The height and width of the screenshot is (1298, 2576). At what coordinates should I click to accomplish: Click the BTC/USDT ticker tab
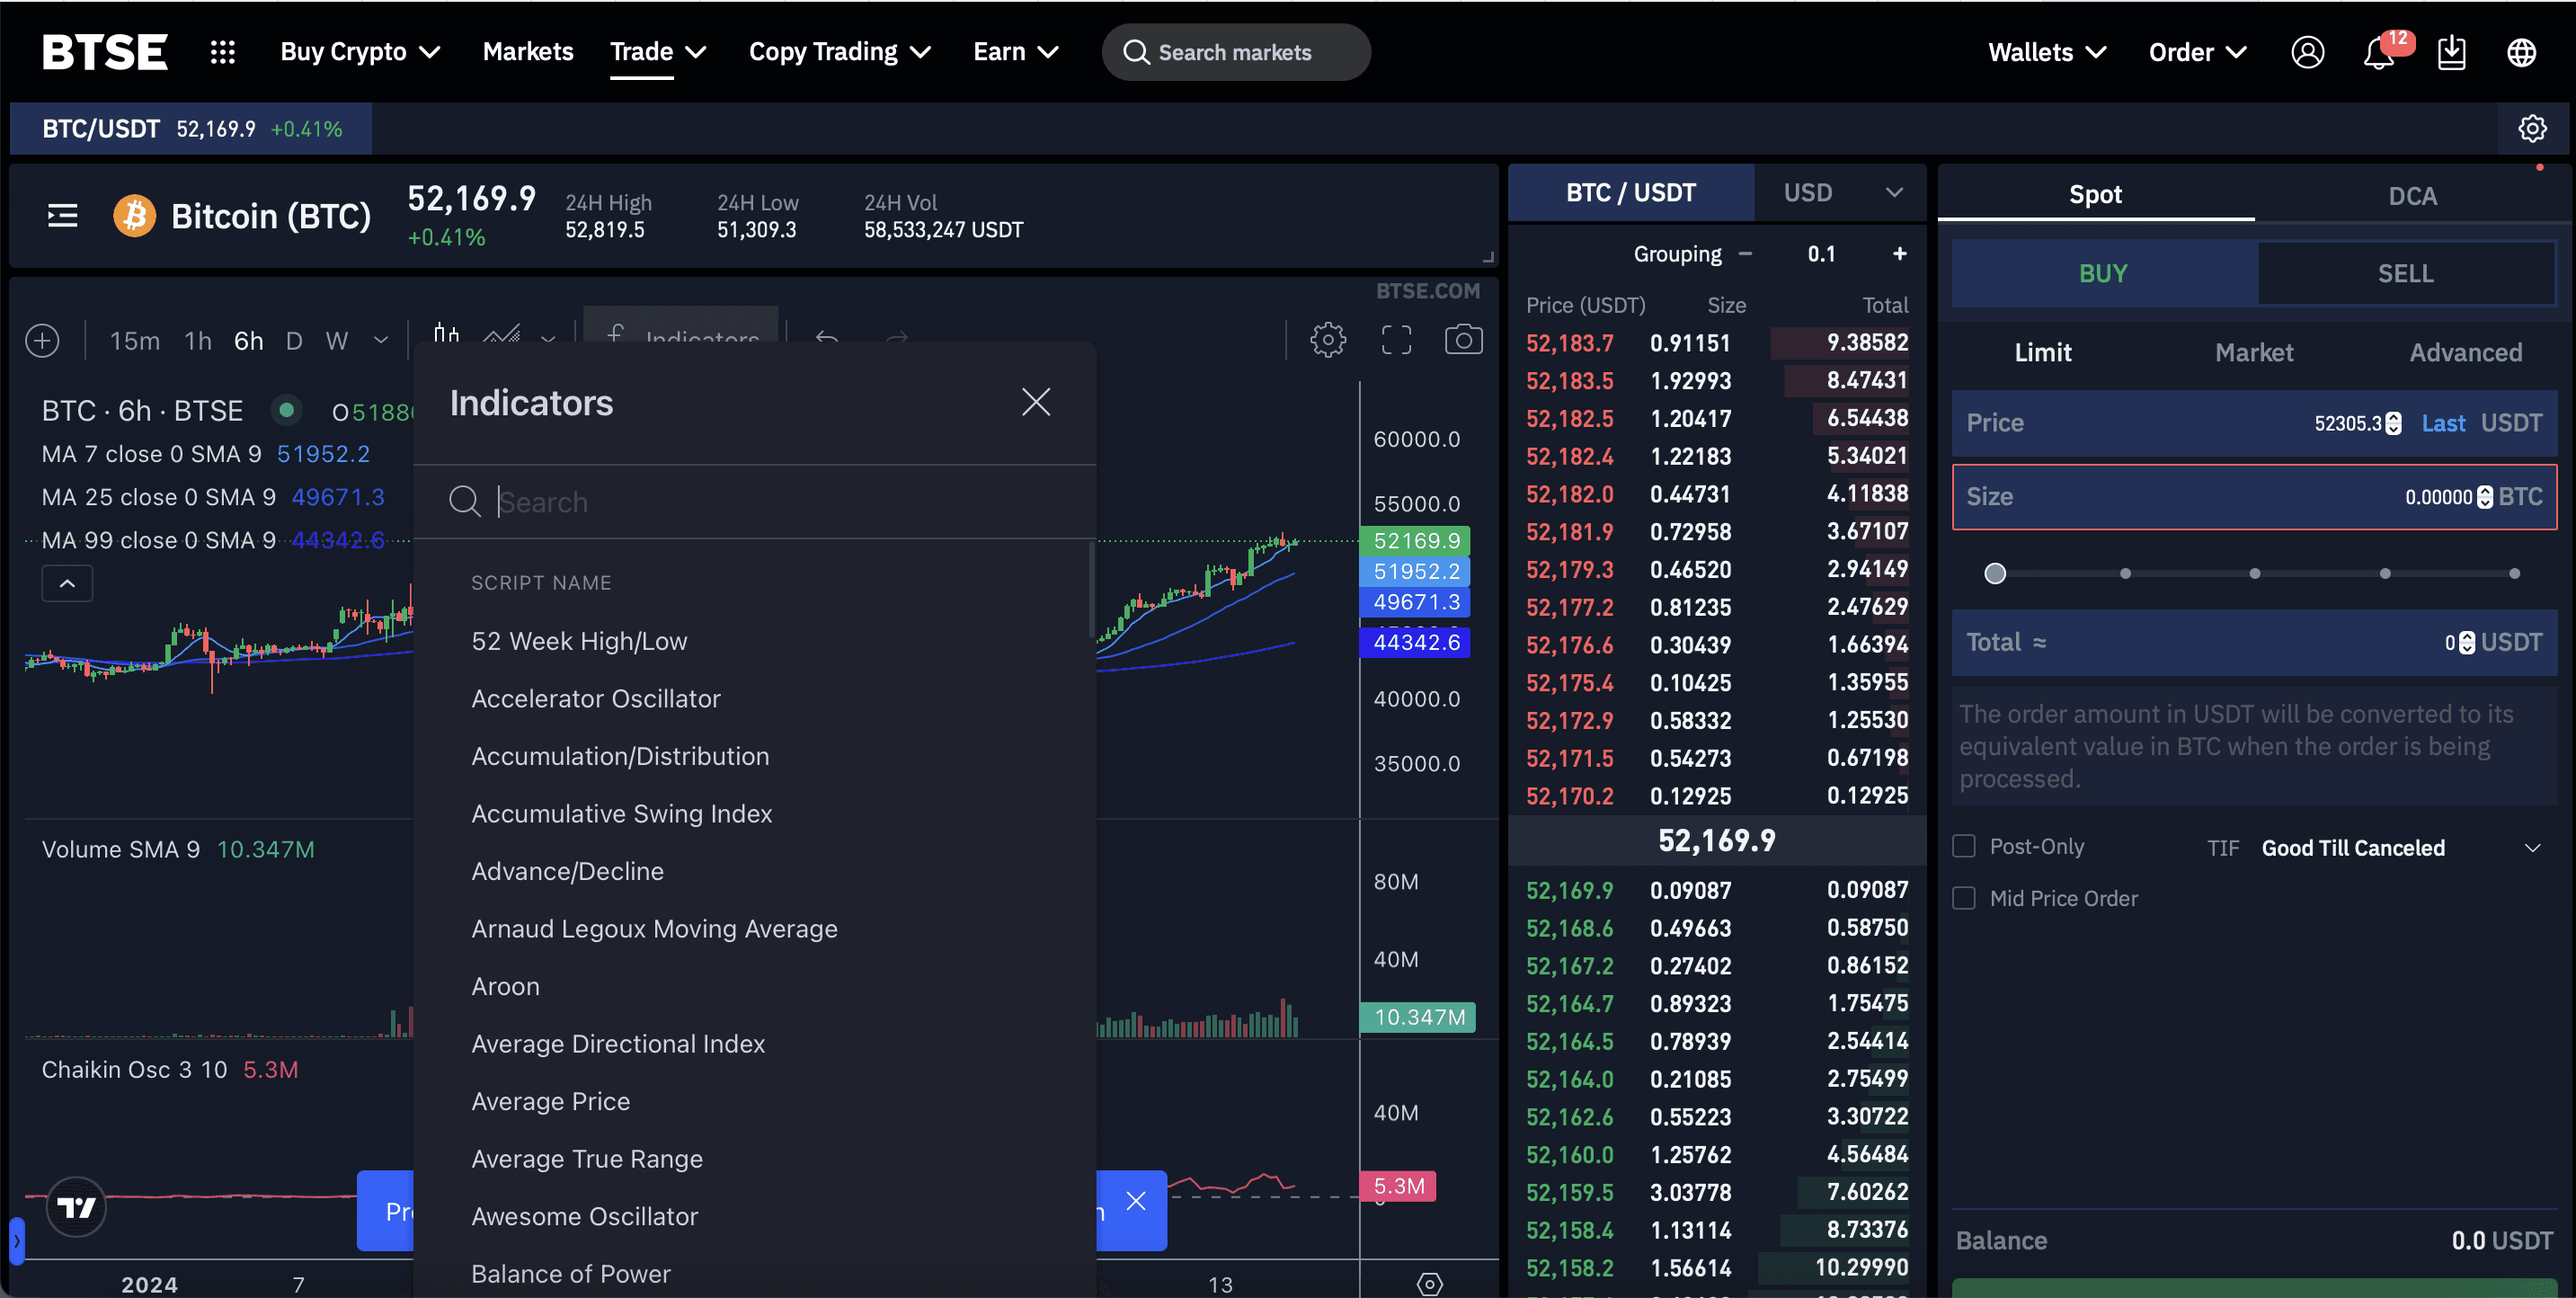191,129
